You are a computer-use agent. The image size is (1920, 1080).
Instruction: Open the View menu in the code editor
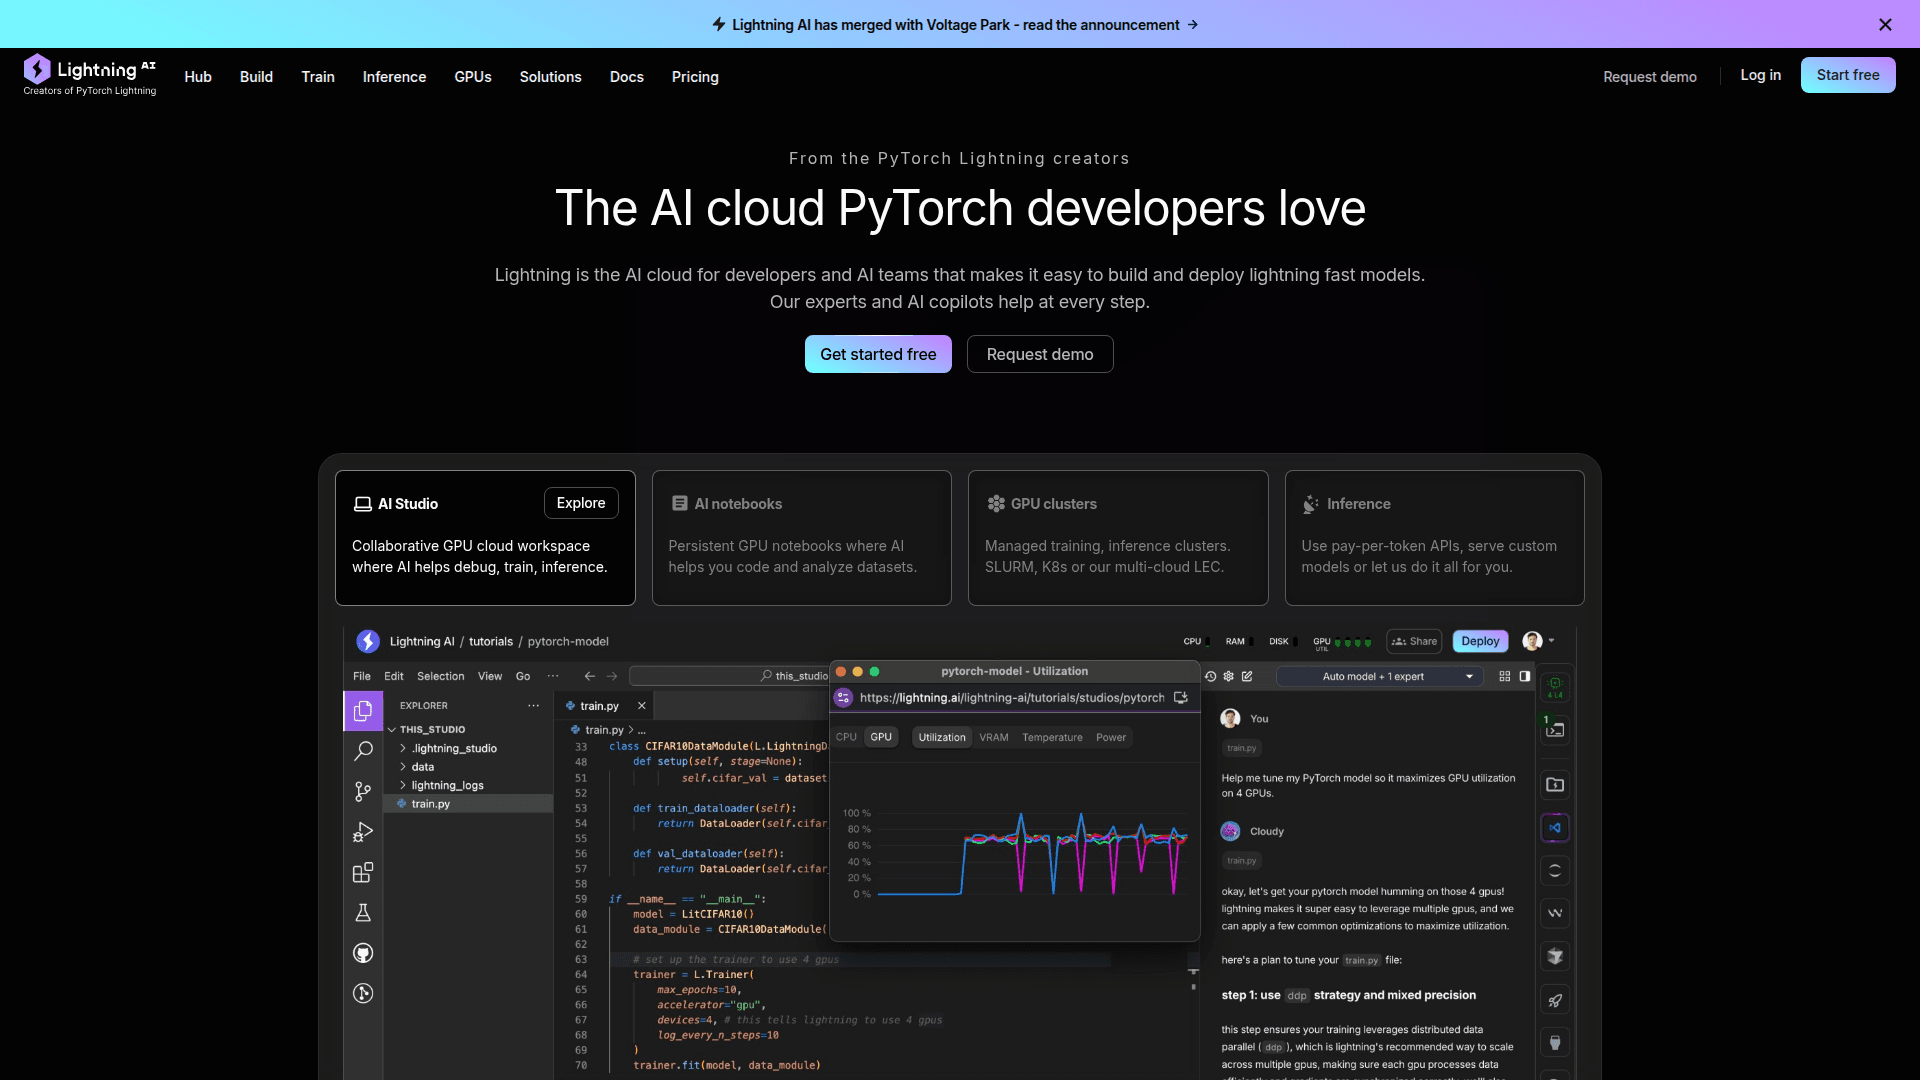pyautogui.click(x=489, y=676)
